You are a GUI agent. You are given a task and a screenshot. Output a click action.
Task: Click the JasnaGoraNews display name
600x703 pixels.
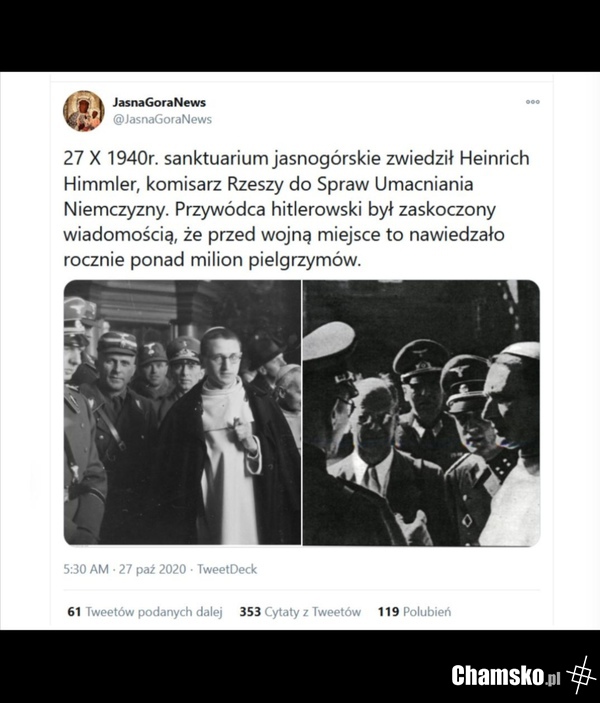pyautogui.click(x=159, y=102)
